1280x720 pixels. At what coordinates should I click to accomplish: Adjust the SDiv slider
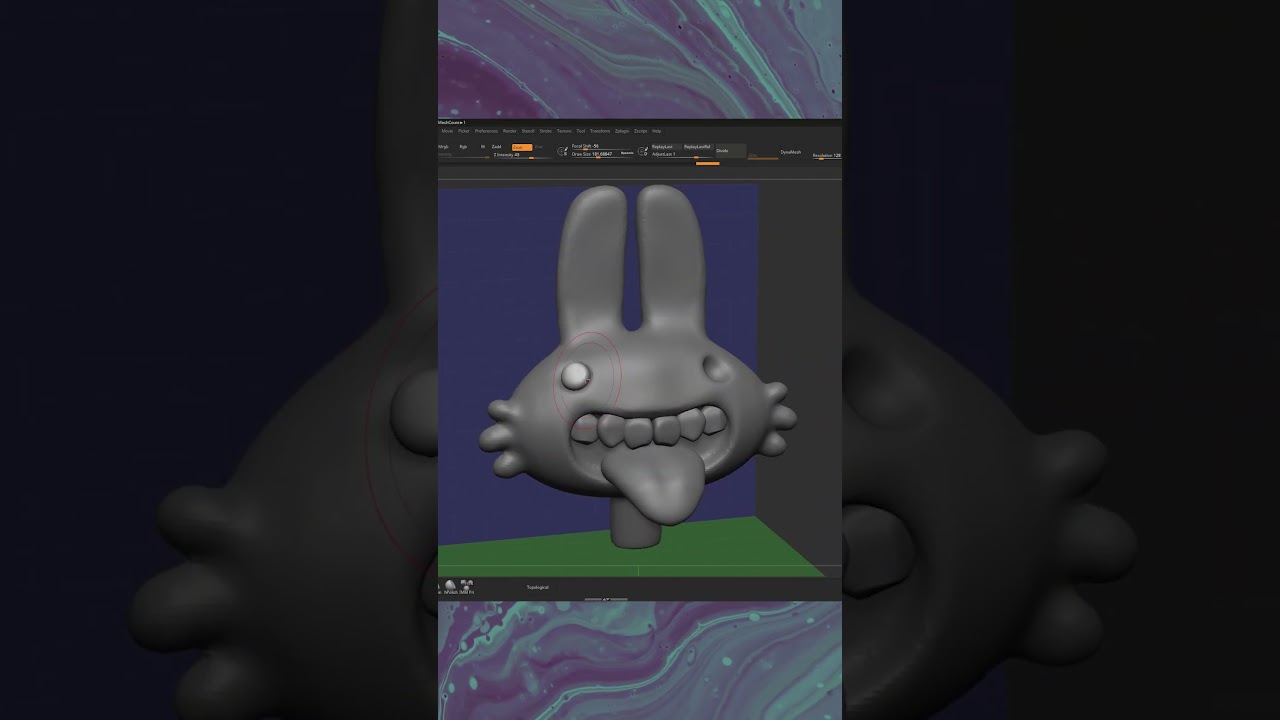pos(763,156)
